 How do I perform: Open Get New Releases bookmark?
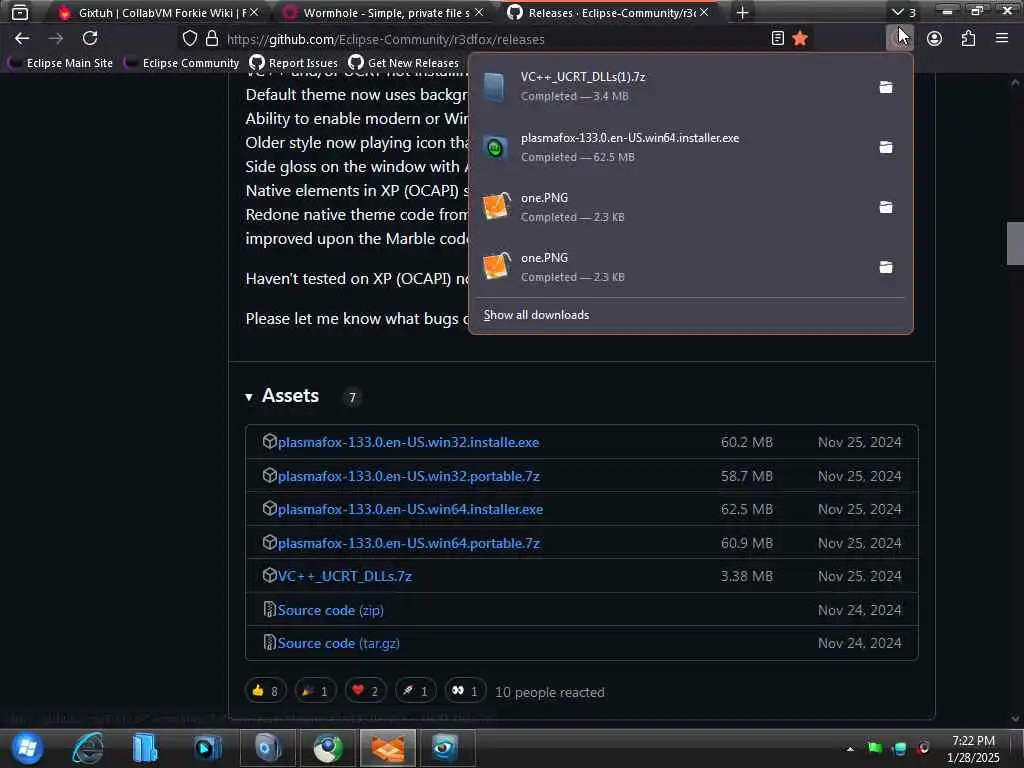(404, 63)
